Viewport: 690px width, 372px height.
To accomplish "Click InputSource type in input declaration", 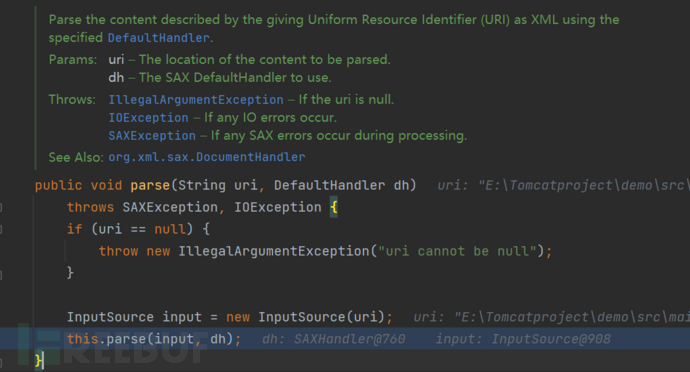I will pyautogui.click(x=110, y=317).
